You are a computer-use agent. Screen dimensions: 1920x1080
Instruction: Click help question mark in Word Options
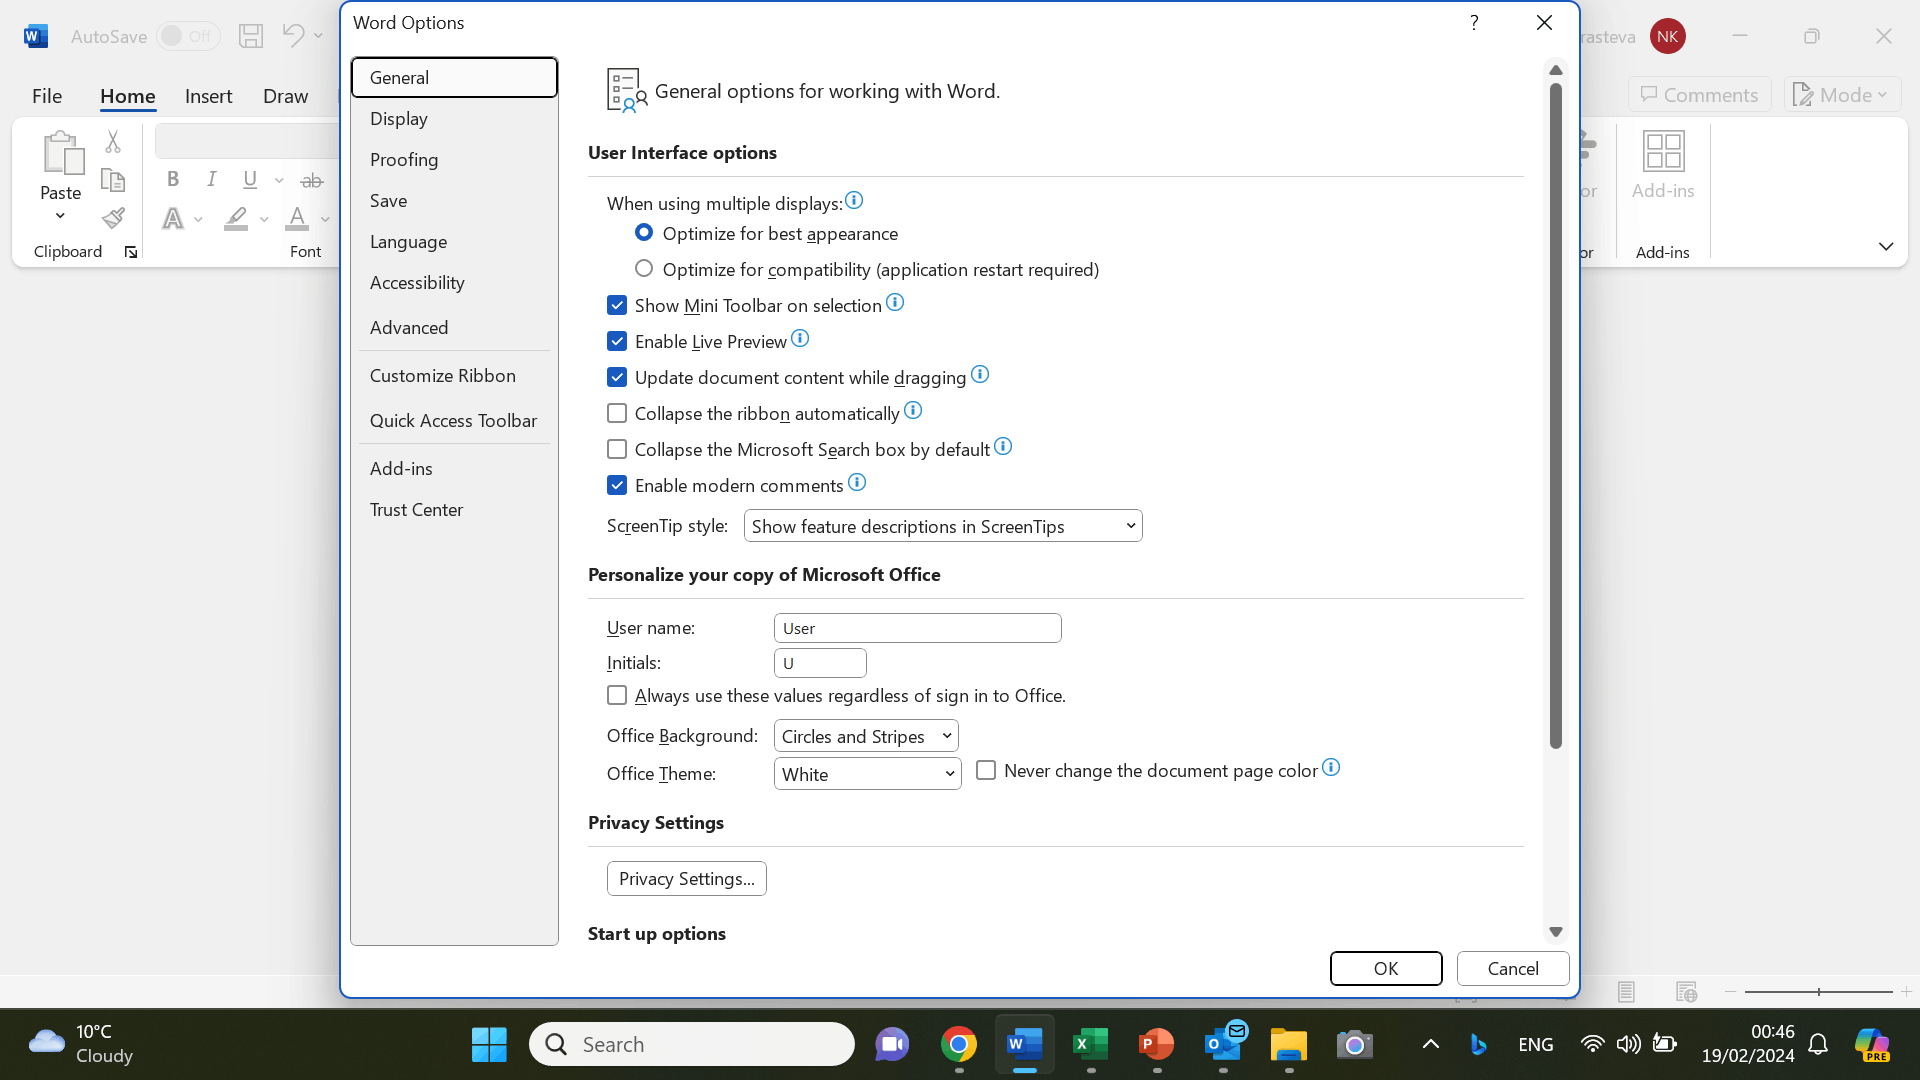(x=1474, y=23)
